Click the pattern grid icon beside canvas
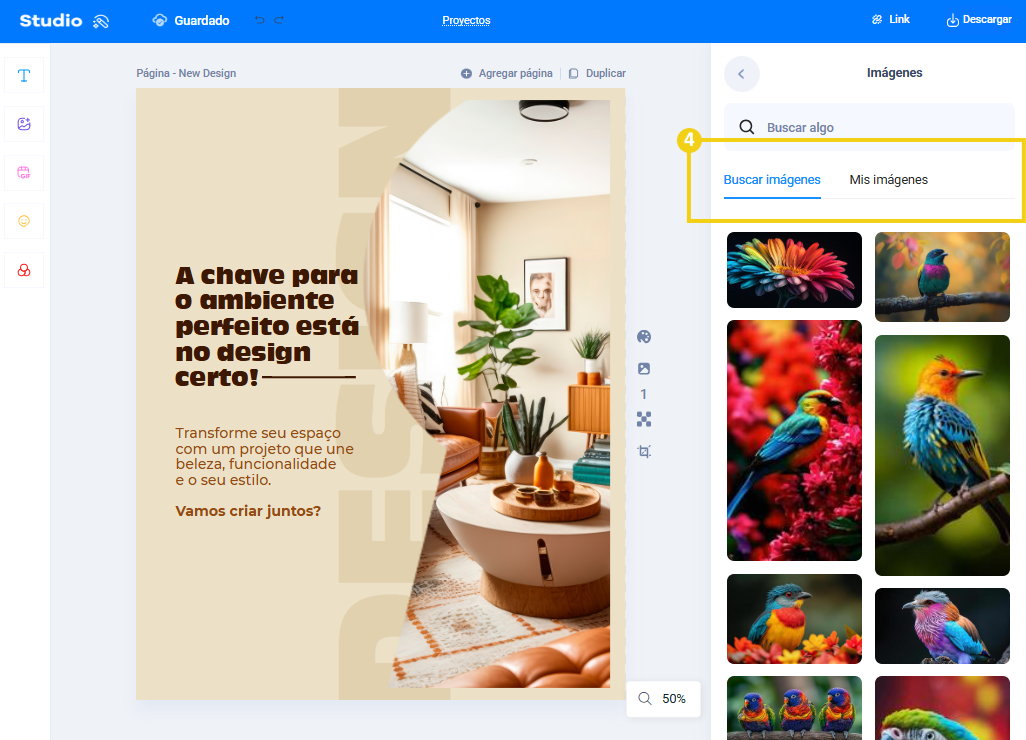This screenshot has height=740, width=1026. point(644,419)
